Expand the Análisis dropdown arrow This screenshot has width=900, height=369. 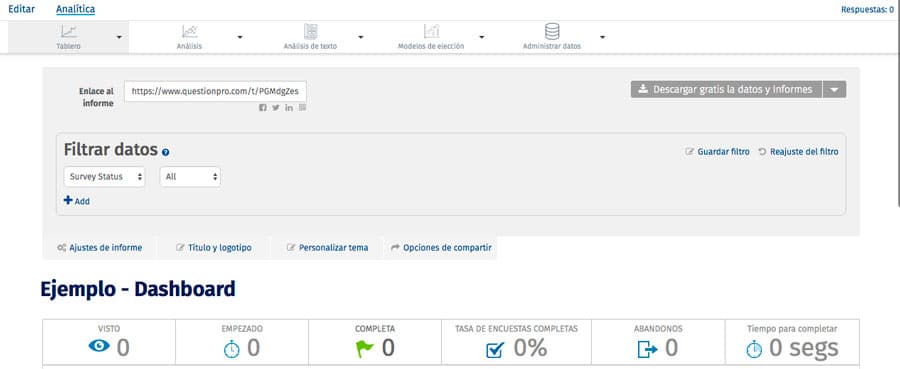point(240,37)
